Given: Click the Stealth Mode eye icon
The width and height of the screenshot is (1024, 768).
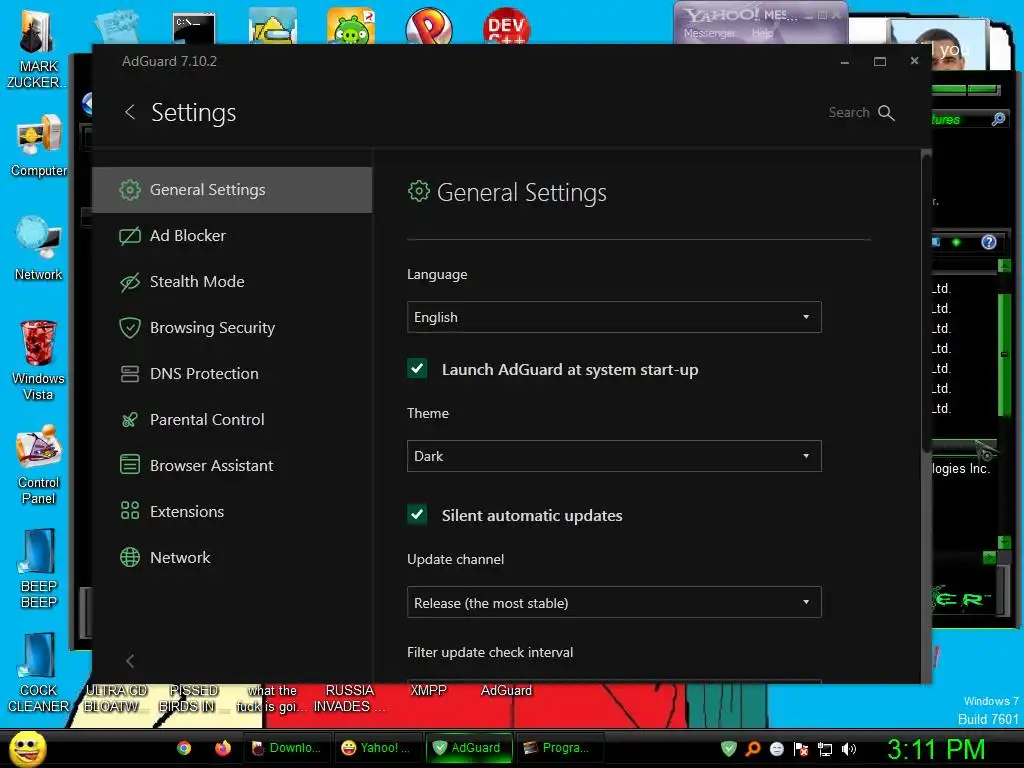Looking at the screenshot, I should pyautogui.click(x=130, y=282).
